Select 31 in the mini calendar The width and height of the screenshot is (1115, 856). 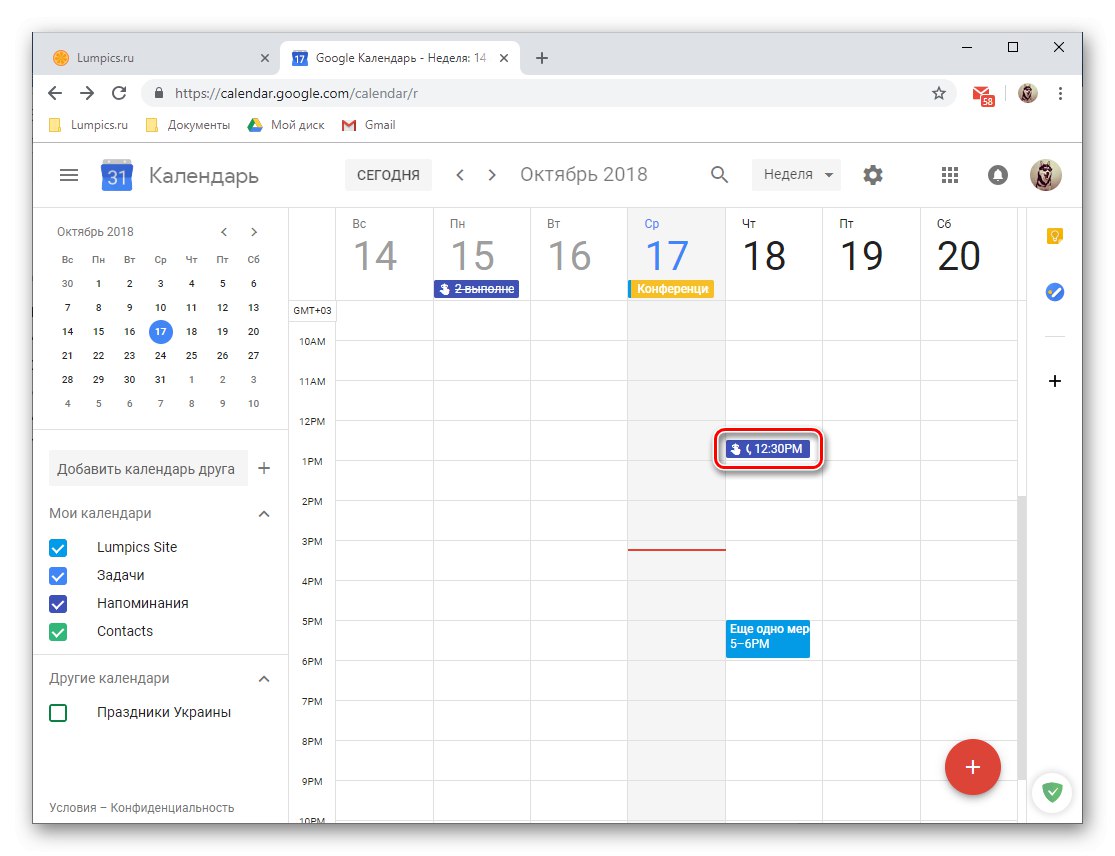161,380
